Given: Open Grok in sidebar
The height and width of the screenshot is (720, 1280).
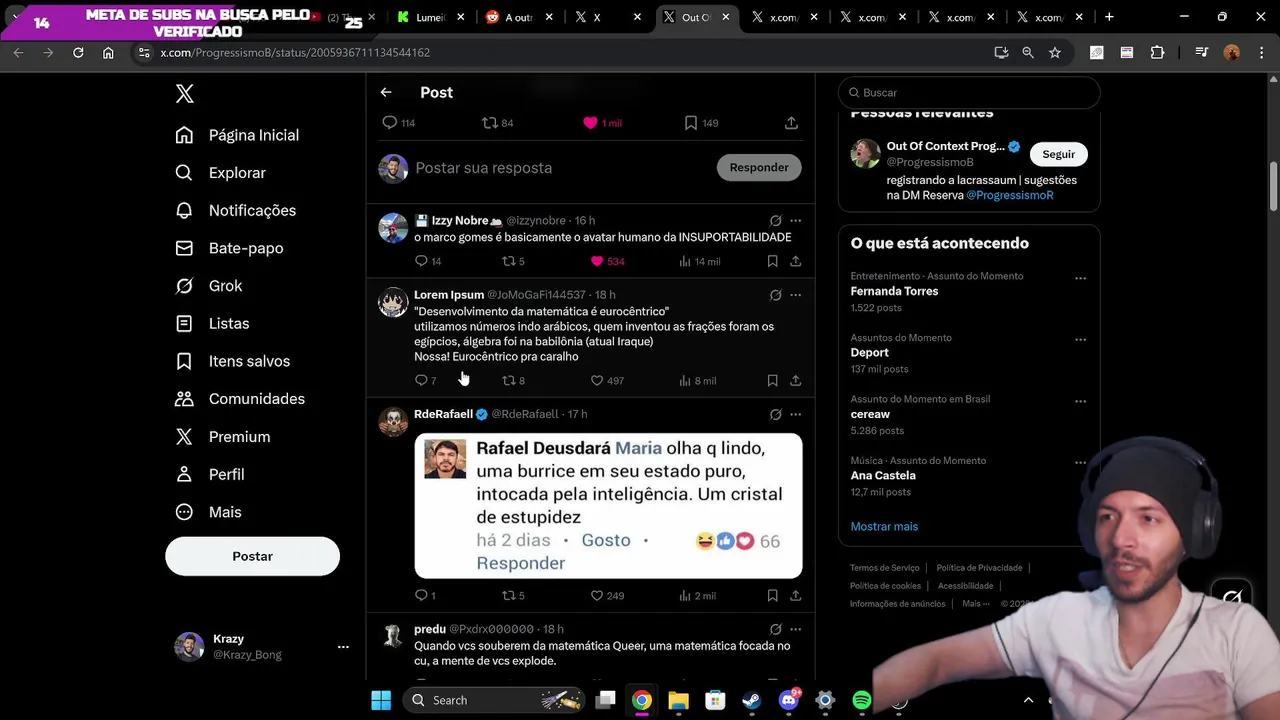Looking at the screenshot, I should (x=208, y=286).
